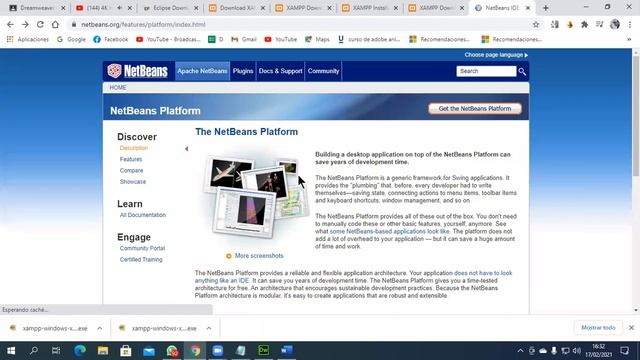Show hidden system tray icons
The image size is (640, 360).
tap(520, 351)
